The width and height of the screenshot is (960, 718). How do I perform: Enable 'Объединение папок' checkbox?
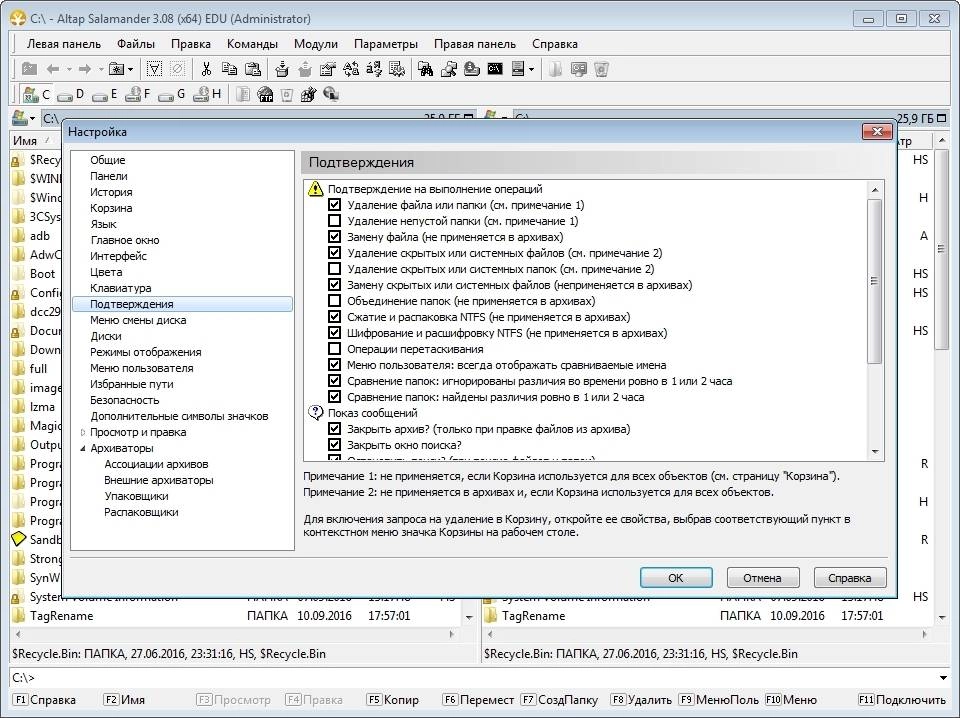pyautogui.click(x=334, y=301)
